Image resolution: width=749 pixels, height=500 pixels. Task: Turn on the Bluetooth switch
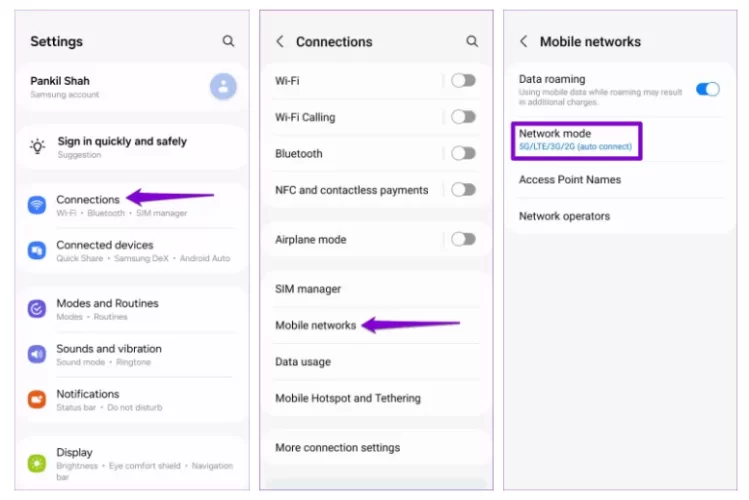click(463, 153)
